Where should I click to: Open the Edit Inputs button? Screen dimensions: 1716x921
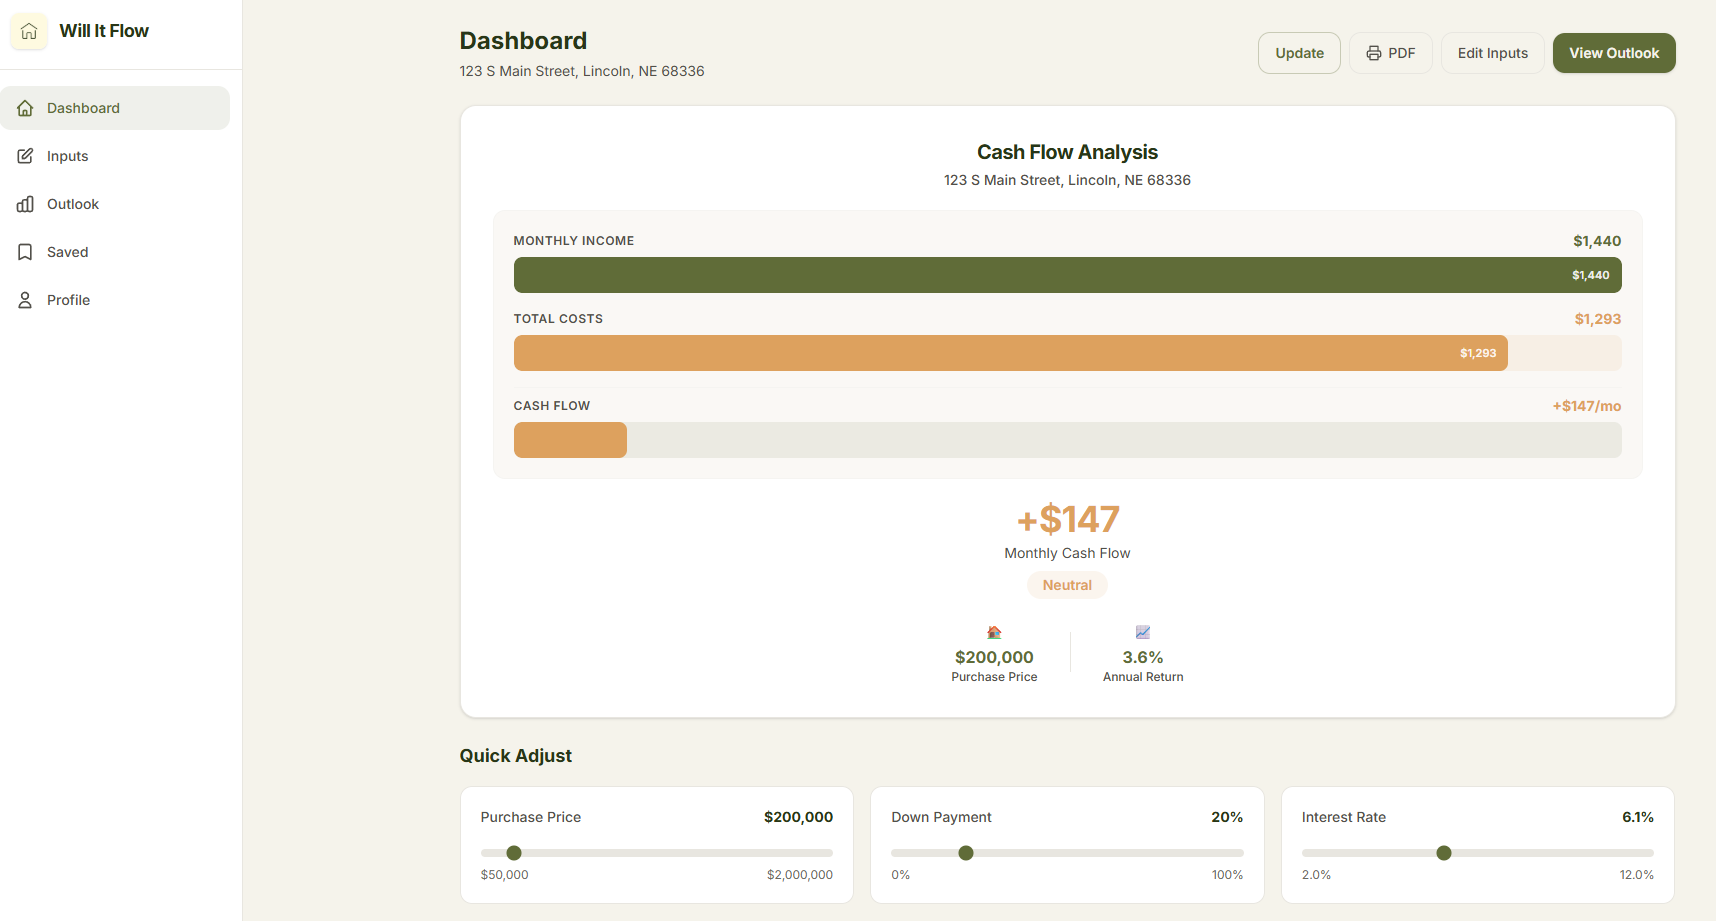(x=1492, y=53)
